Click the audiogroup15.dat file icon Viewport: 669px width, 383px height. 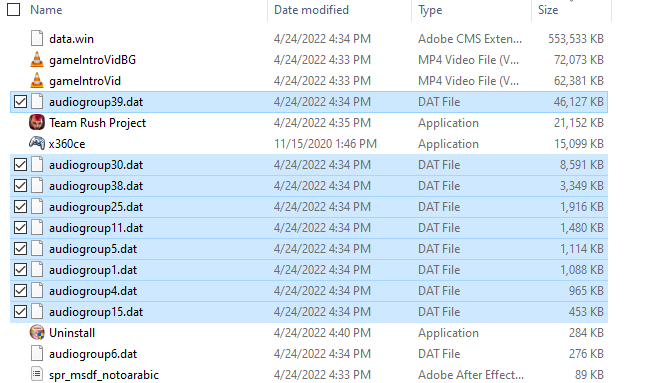pyautogui.click(x=37, y=311)
